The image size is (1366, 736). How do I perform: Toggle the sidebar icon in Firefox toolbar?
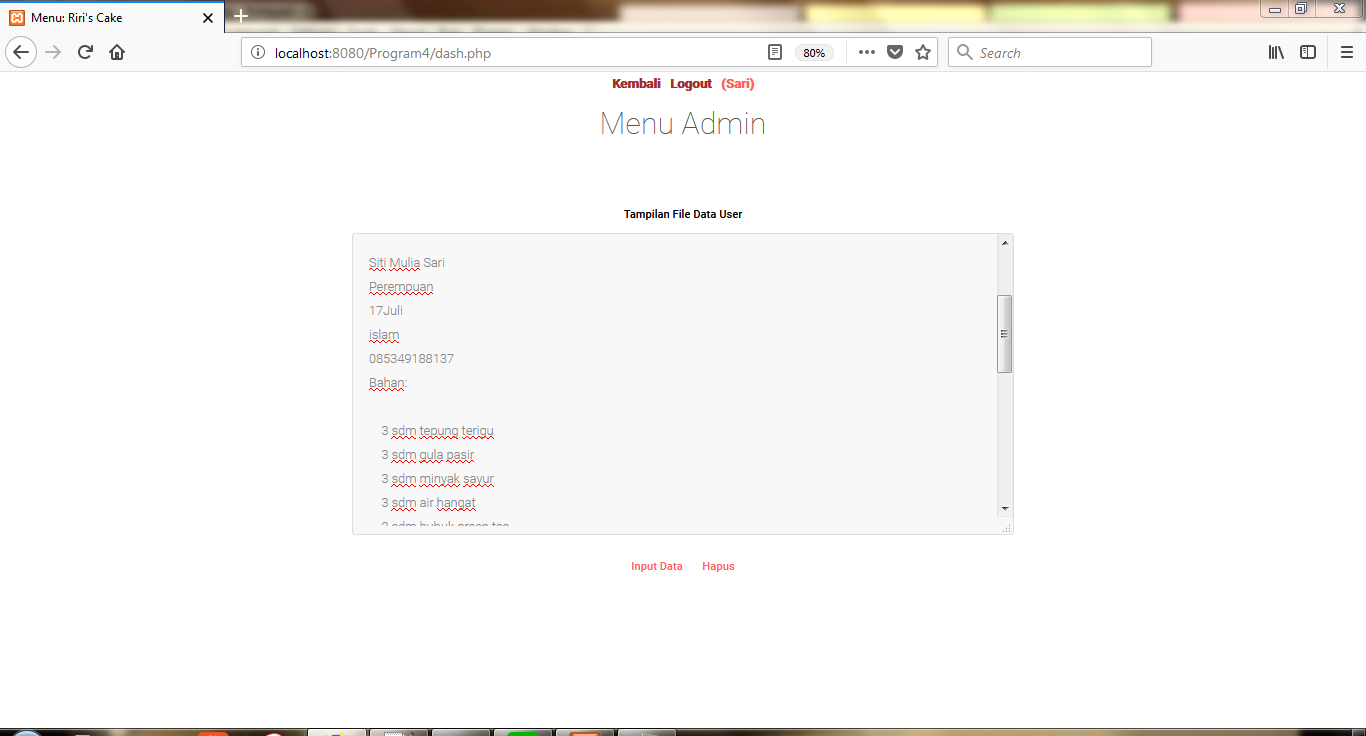pyautogui.click(x=1308, y=52)
